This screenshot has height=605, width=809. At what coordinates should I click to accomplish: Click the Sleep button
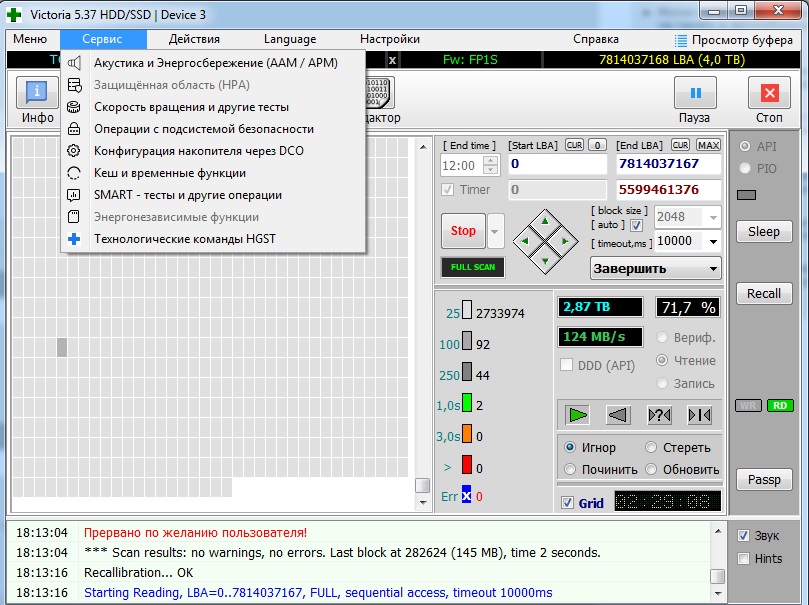coord(764,232)
